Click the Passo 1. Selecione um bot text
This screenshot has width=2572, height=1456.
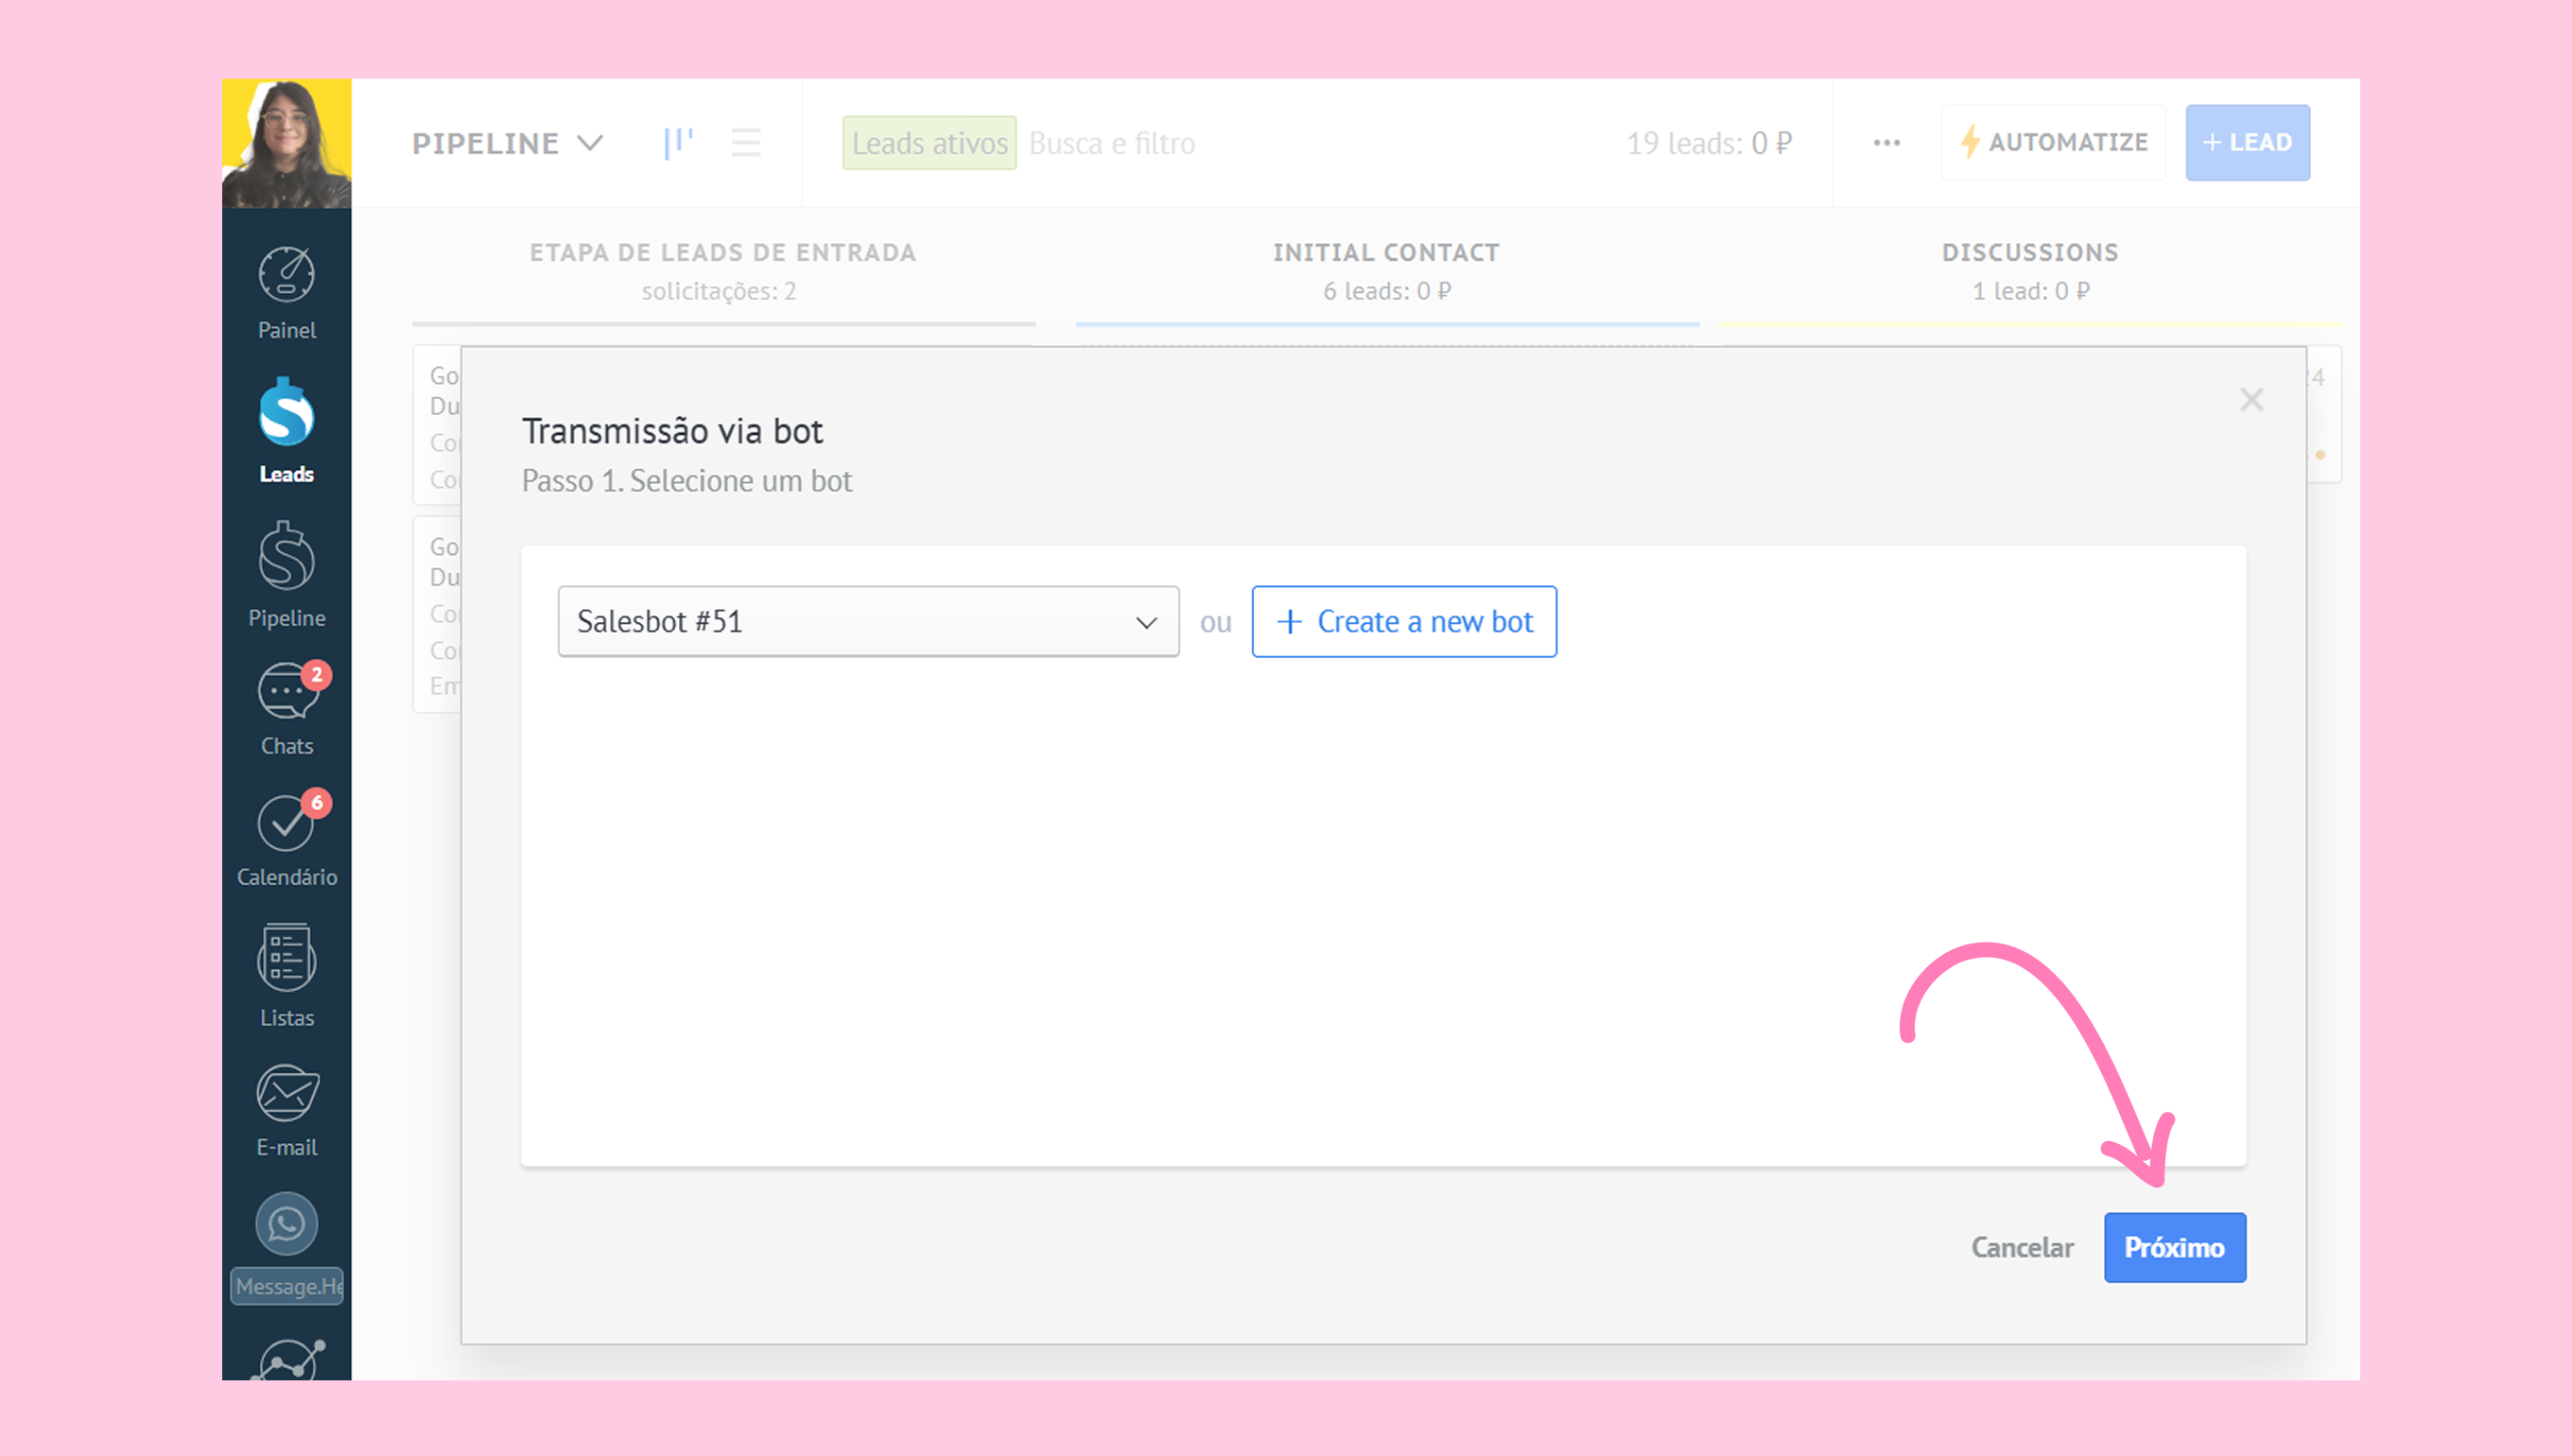pos(687,481)
